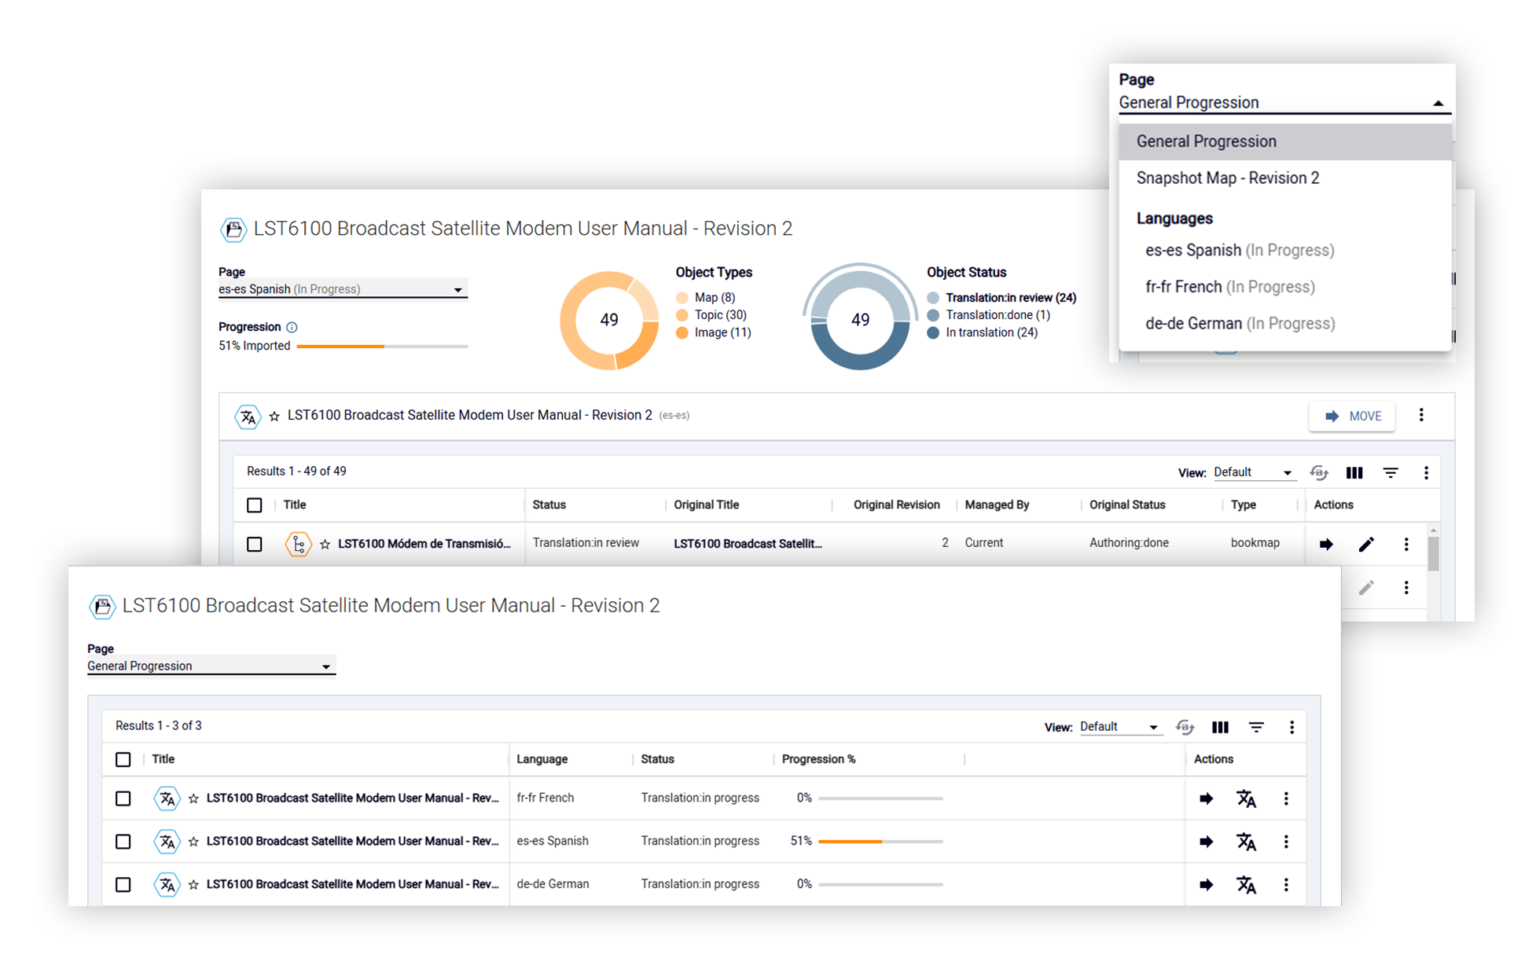This screenshot has height=969, width=1536.
Task: Select Snapshot Map - Revision 2 option
Action: 1228,178
